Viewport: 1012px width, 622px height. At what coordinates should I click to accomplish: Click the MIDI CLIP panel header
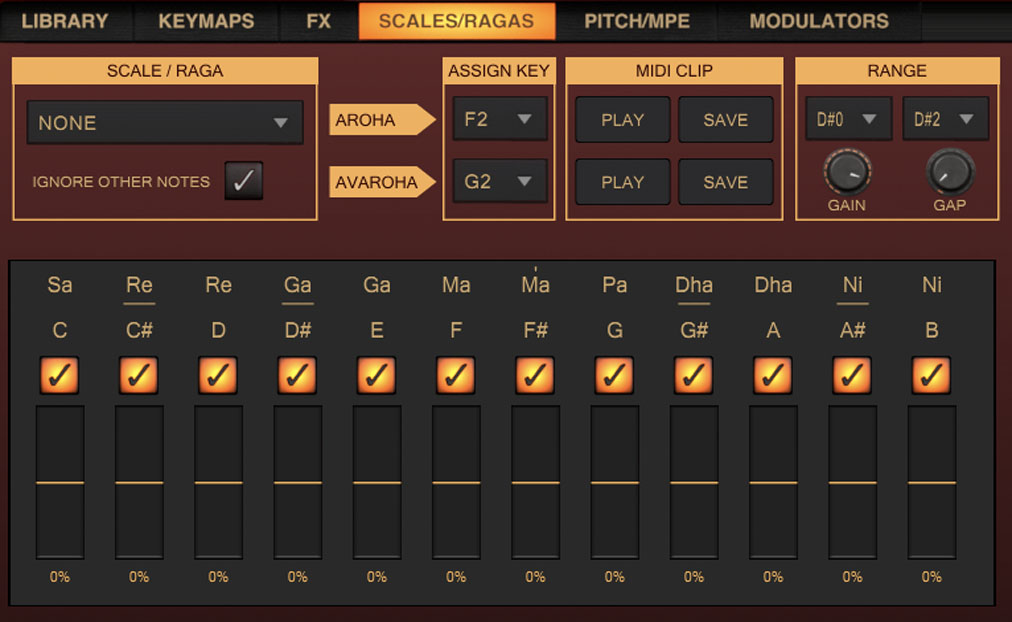tap(674, 70)
